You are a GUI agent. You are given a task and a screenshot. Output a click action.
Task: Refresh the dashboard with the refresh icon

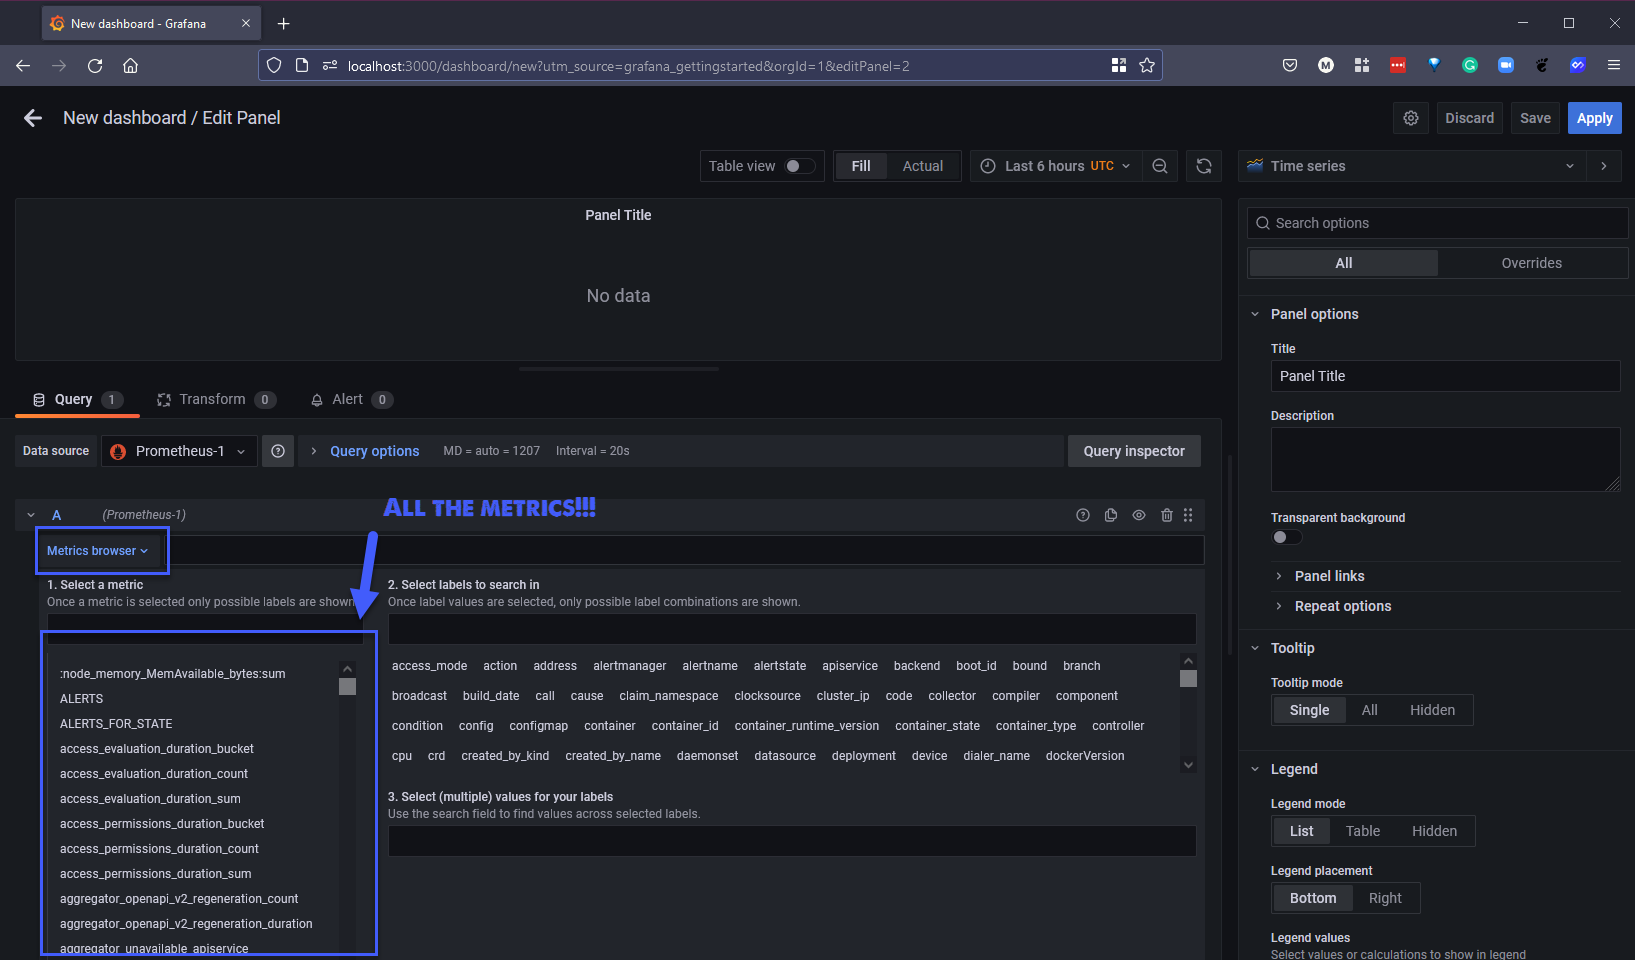coord(1203,166)
